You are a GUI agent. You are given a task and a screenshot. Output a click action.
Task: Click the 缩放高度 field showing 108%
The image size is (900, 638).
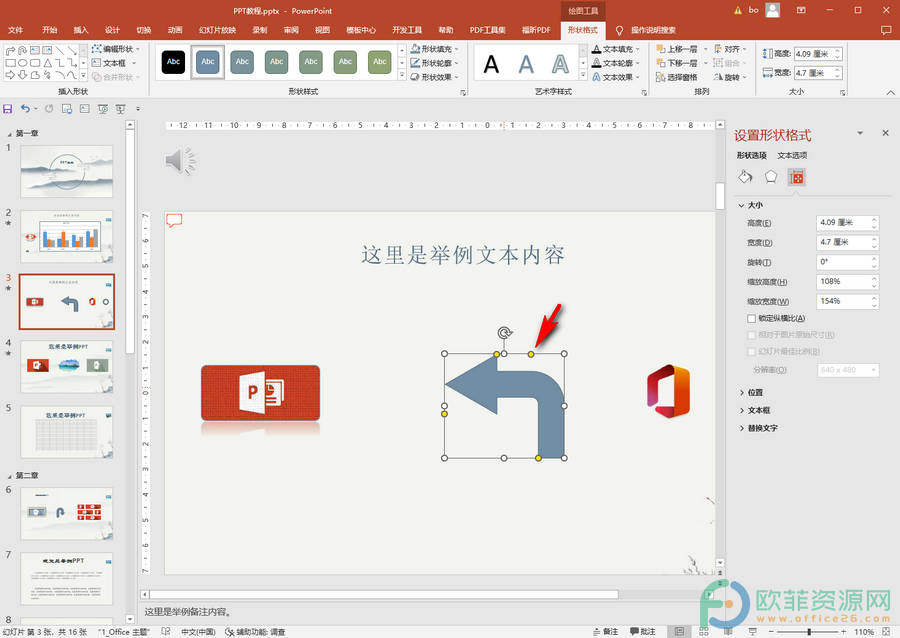(x=847, y=282)
